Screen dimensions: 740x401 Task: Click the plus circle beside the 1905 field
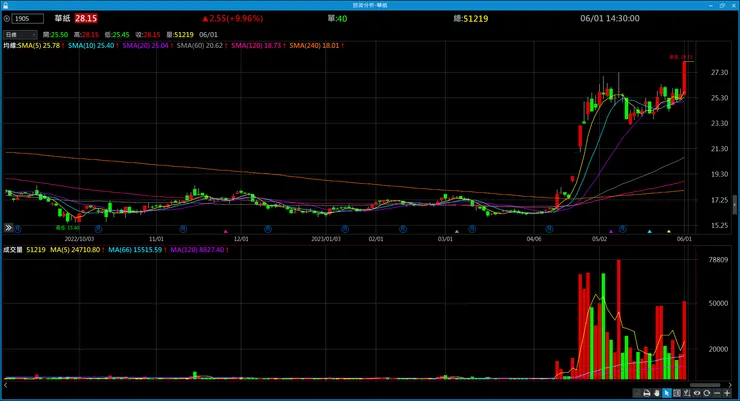7,19
